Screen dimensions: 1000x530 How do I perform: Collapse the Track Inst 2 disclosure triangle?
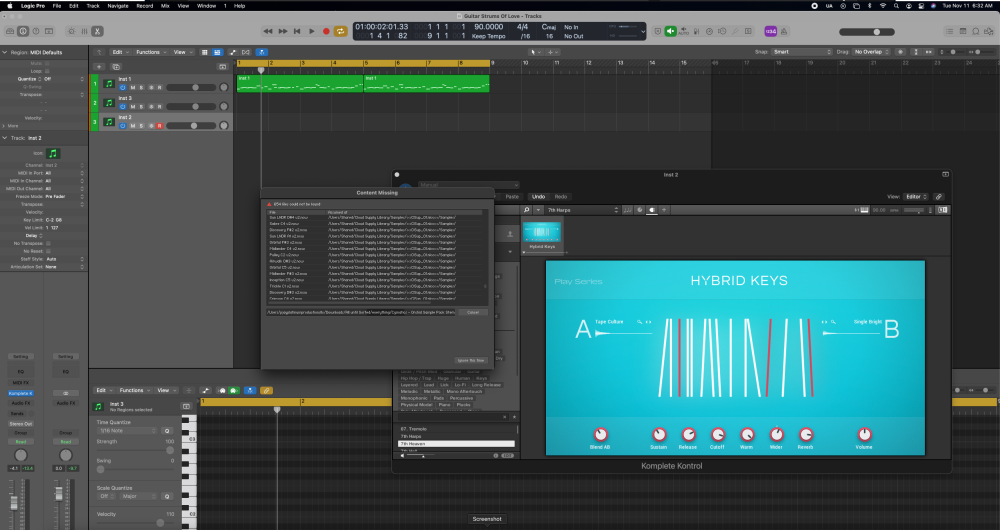[x=5, y=138]
